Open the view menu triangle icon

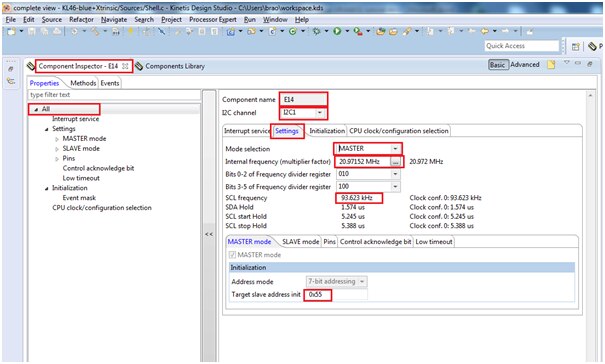point(566,62)
